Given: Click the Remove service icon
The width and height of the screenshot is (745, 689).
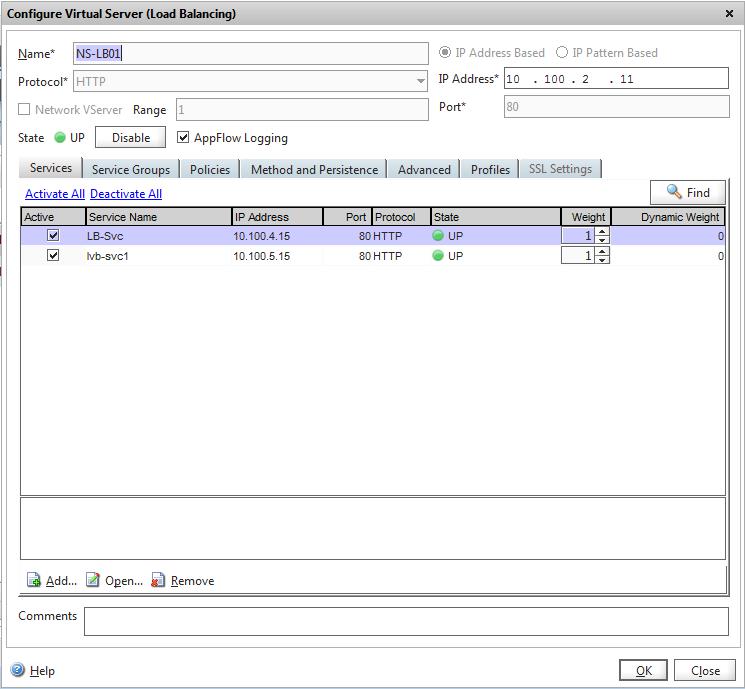Looking at the screenshot, I should click(x=158, y=580).
